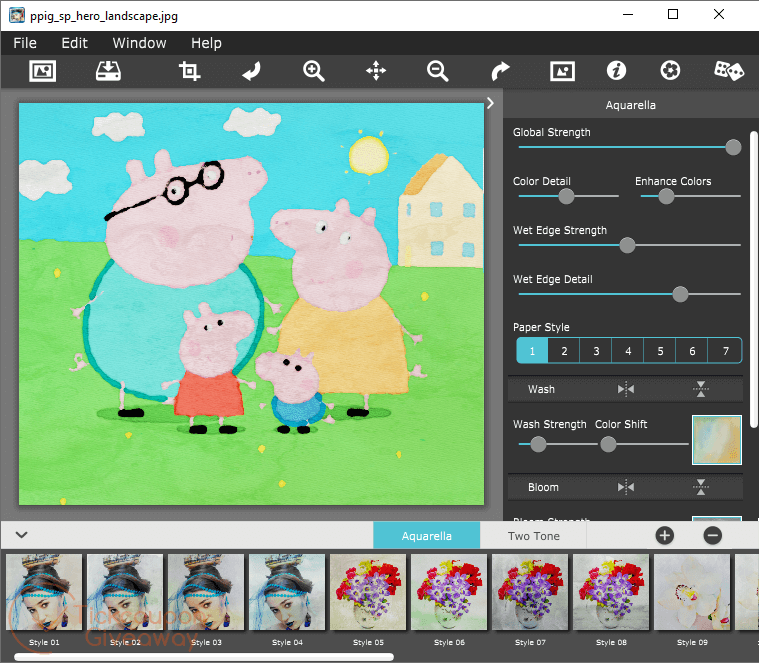
Task: Apply the Style 06 flower preset
Action: 449,592
